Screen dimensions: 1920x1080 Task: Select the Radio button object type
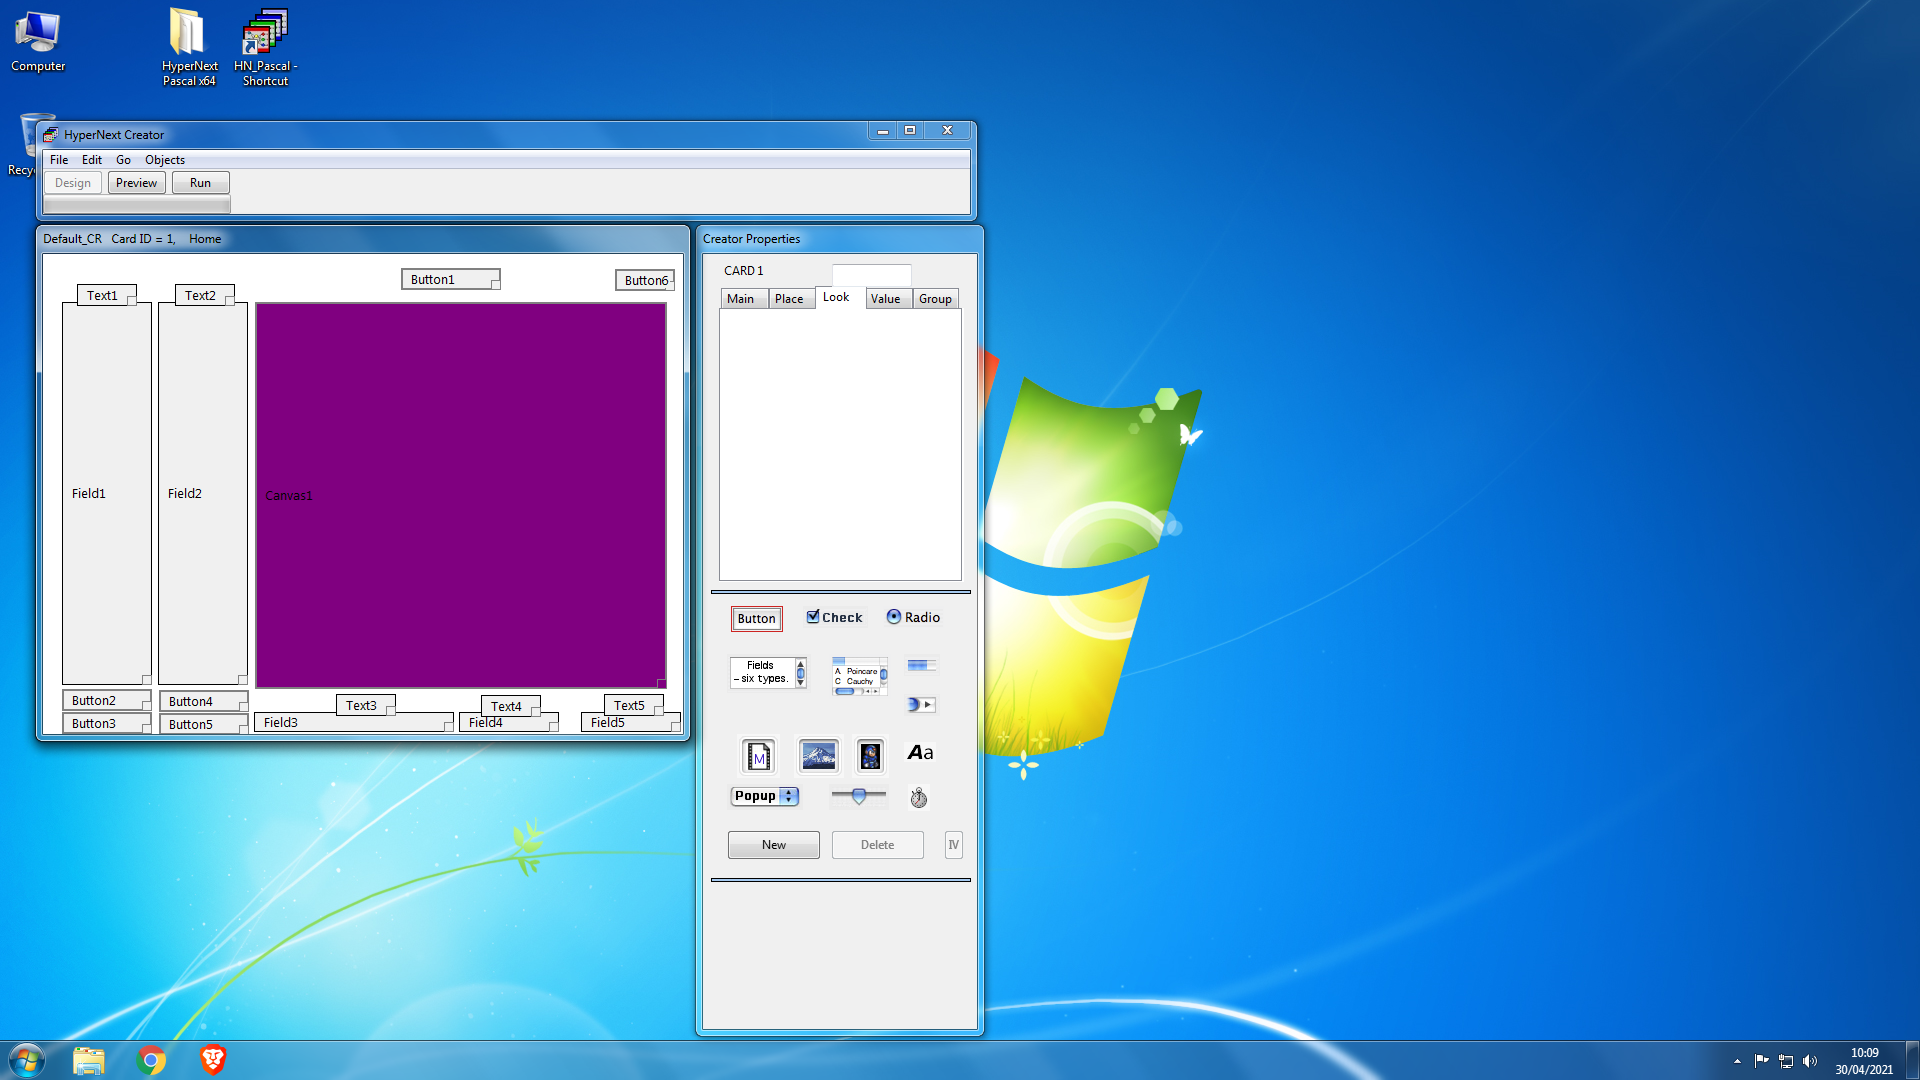[x=913, y=617]
